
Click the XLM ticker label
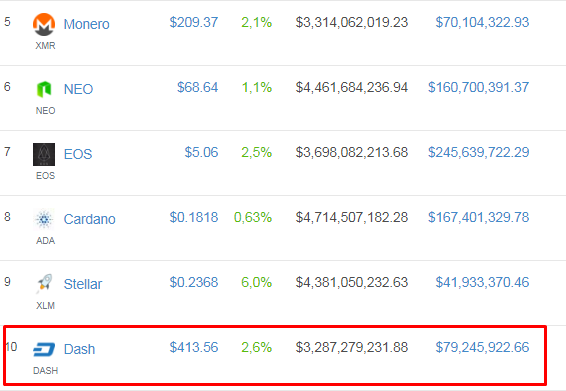45,306
